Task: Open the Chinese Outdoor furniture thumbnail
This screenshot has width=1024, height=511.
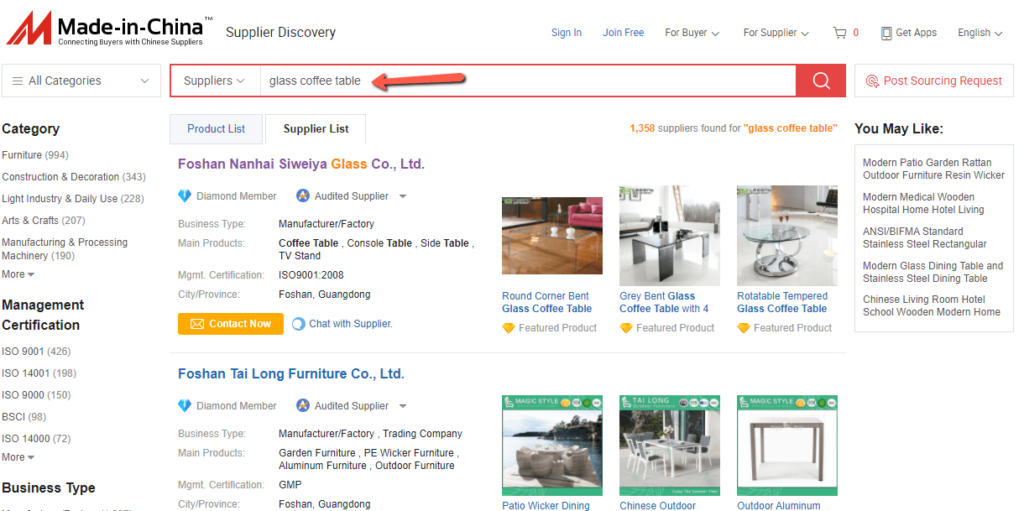Action: (x=670, y=446)
